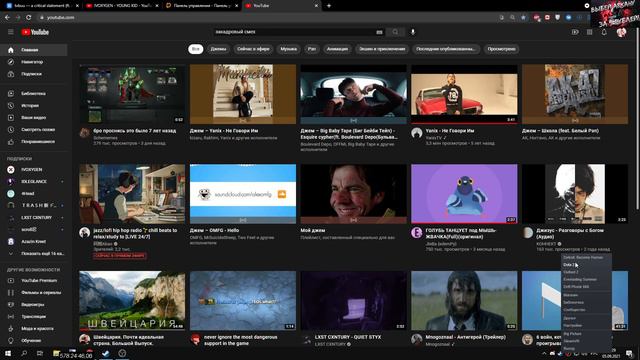The height and width of the screenshot is (360, 640).
Task: Bookmark the page with star icon
Action: click(x=523, y=18)
